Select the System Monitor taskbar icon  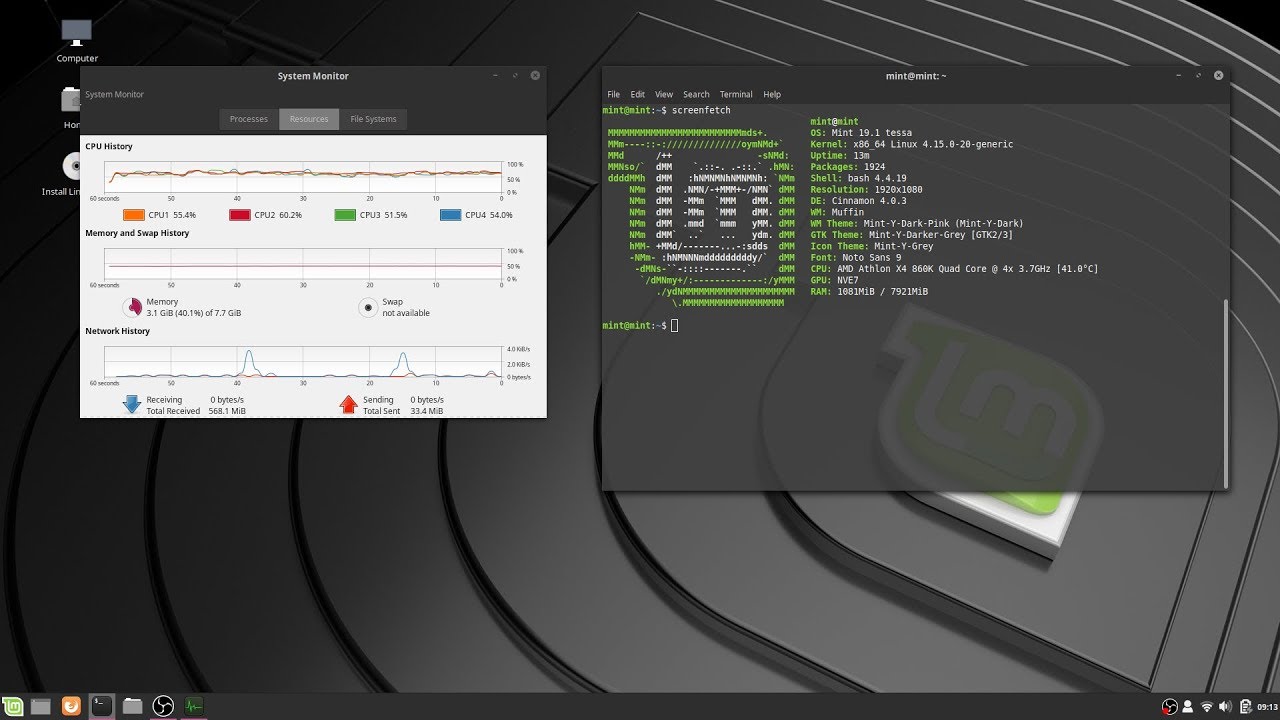[x=194, y=706]
